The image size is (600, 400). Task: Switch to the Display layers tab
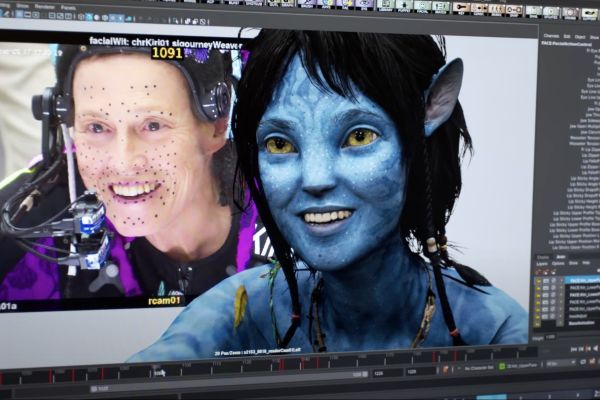(x=543, y=257)
